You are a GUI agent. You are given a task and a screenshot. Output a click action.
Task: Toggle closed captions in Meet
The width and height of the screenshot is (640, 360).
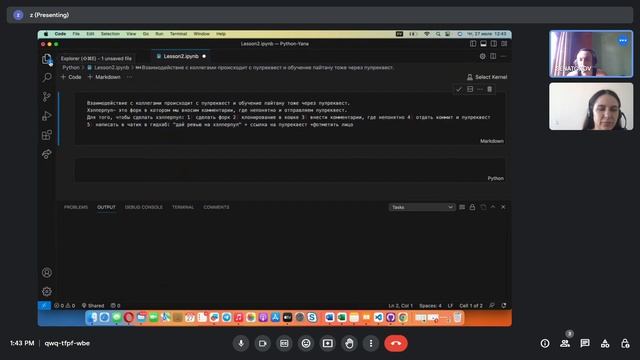tap(284, 344)
